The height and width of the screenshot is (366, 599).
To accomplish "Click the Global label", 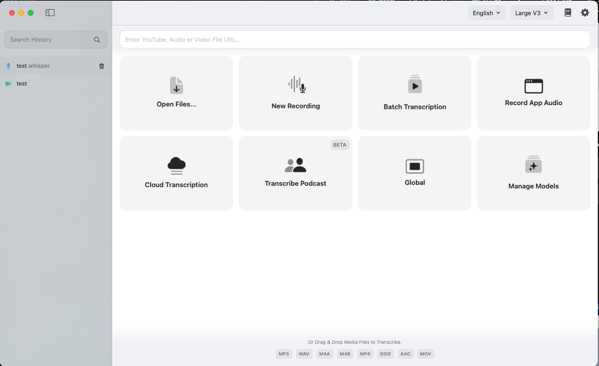I will pos(415,183).
